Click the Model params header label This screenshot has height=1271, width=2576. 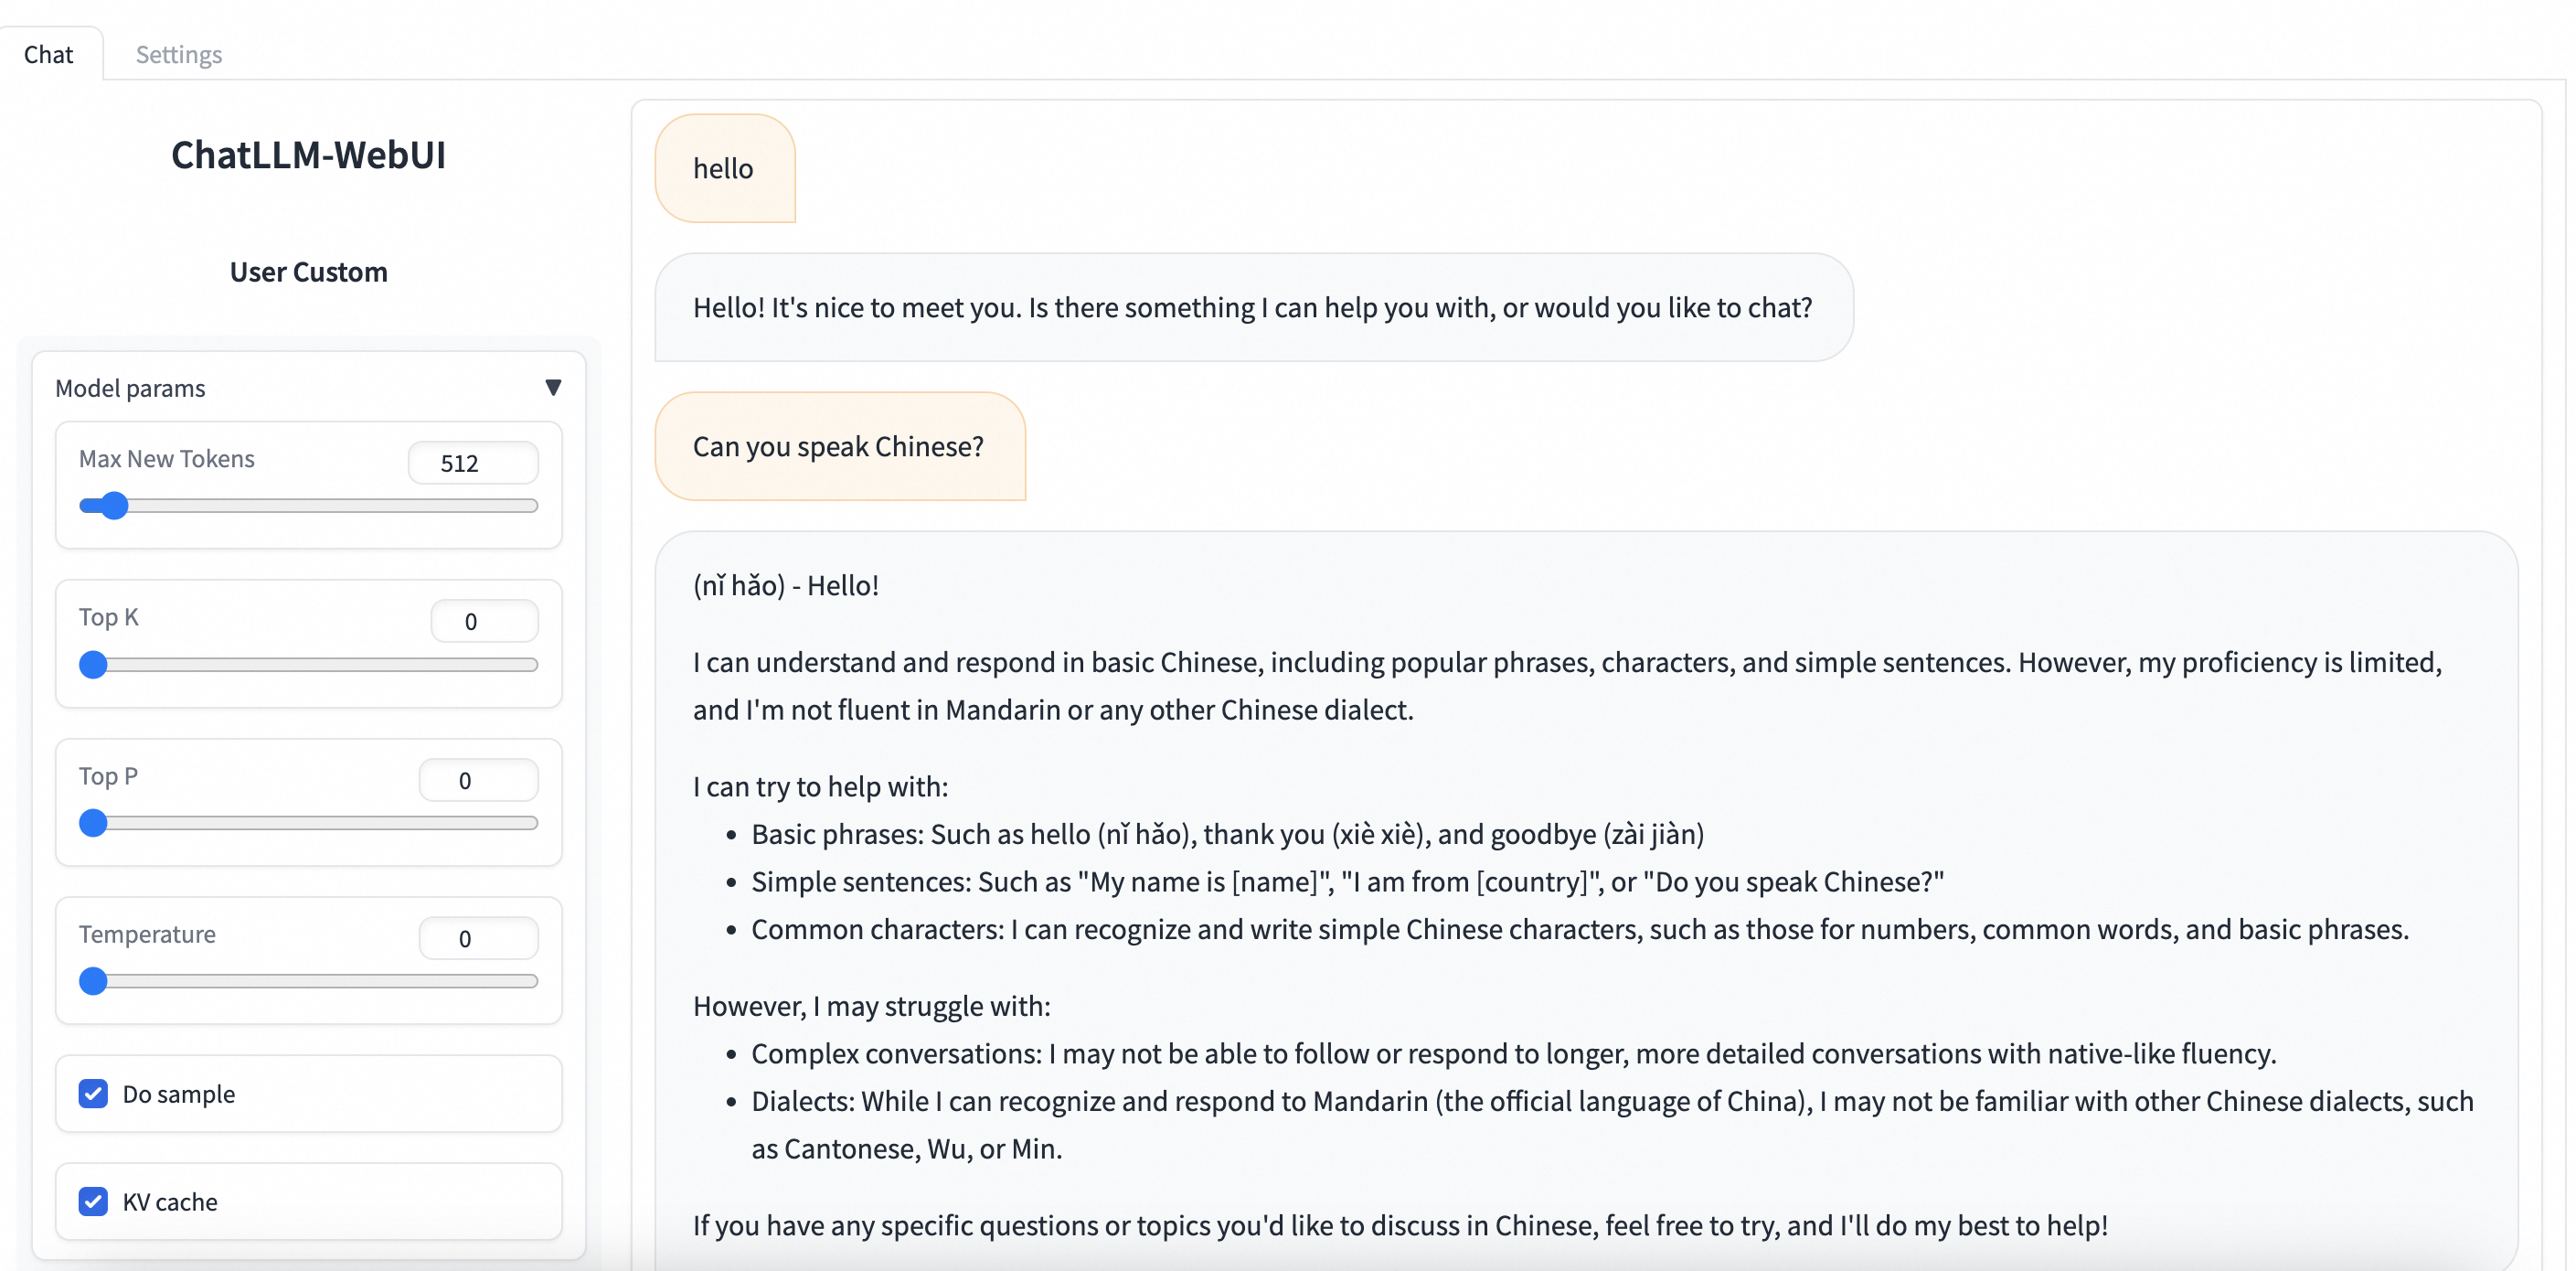pyautogui.click(x=130, y=388)
